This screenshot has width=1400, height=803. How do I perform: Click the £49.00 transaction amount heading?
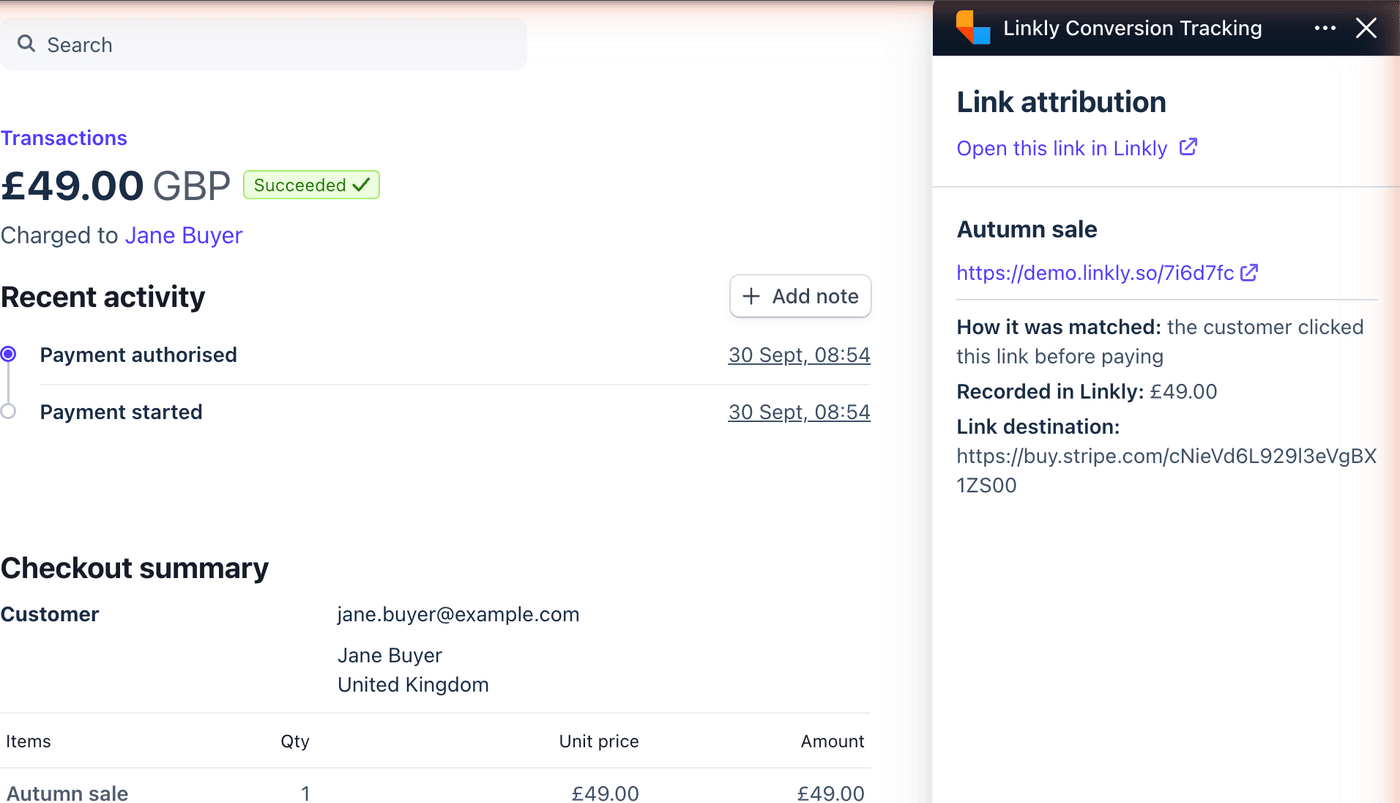(115, 186)
